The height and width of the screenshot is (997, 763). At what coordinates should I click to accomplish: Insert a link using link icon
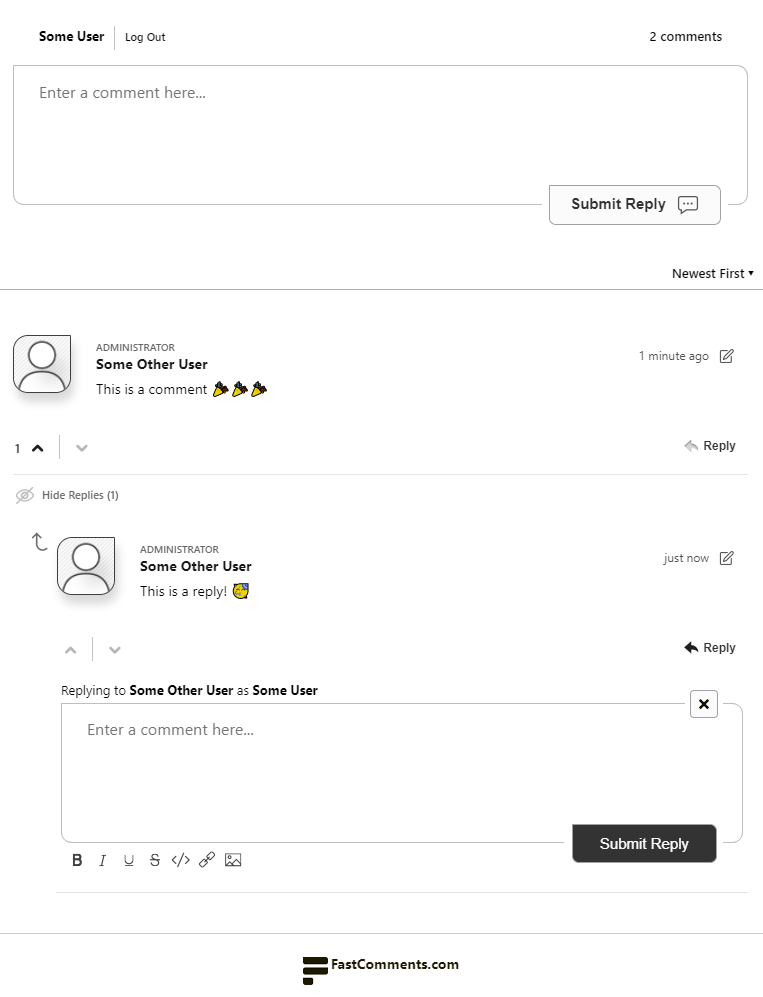click(x=207, y=860)
